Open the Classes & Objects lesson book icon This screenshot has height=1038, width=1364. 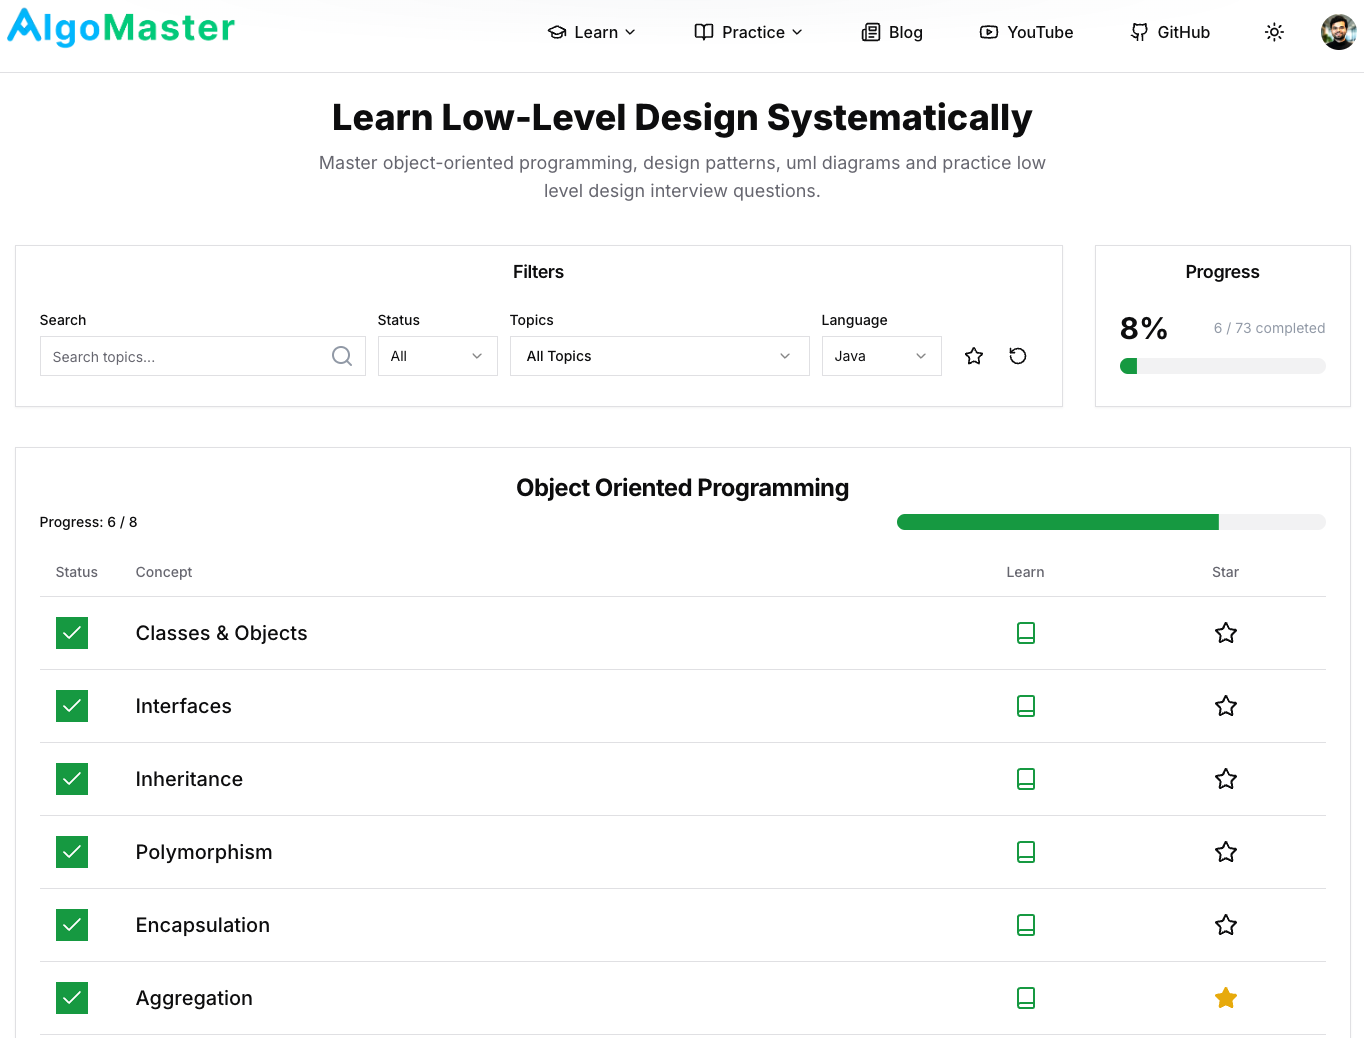pos(1025,633)
